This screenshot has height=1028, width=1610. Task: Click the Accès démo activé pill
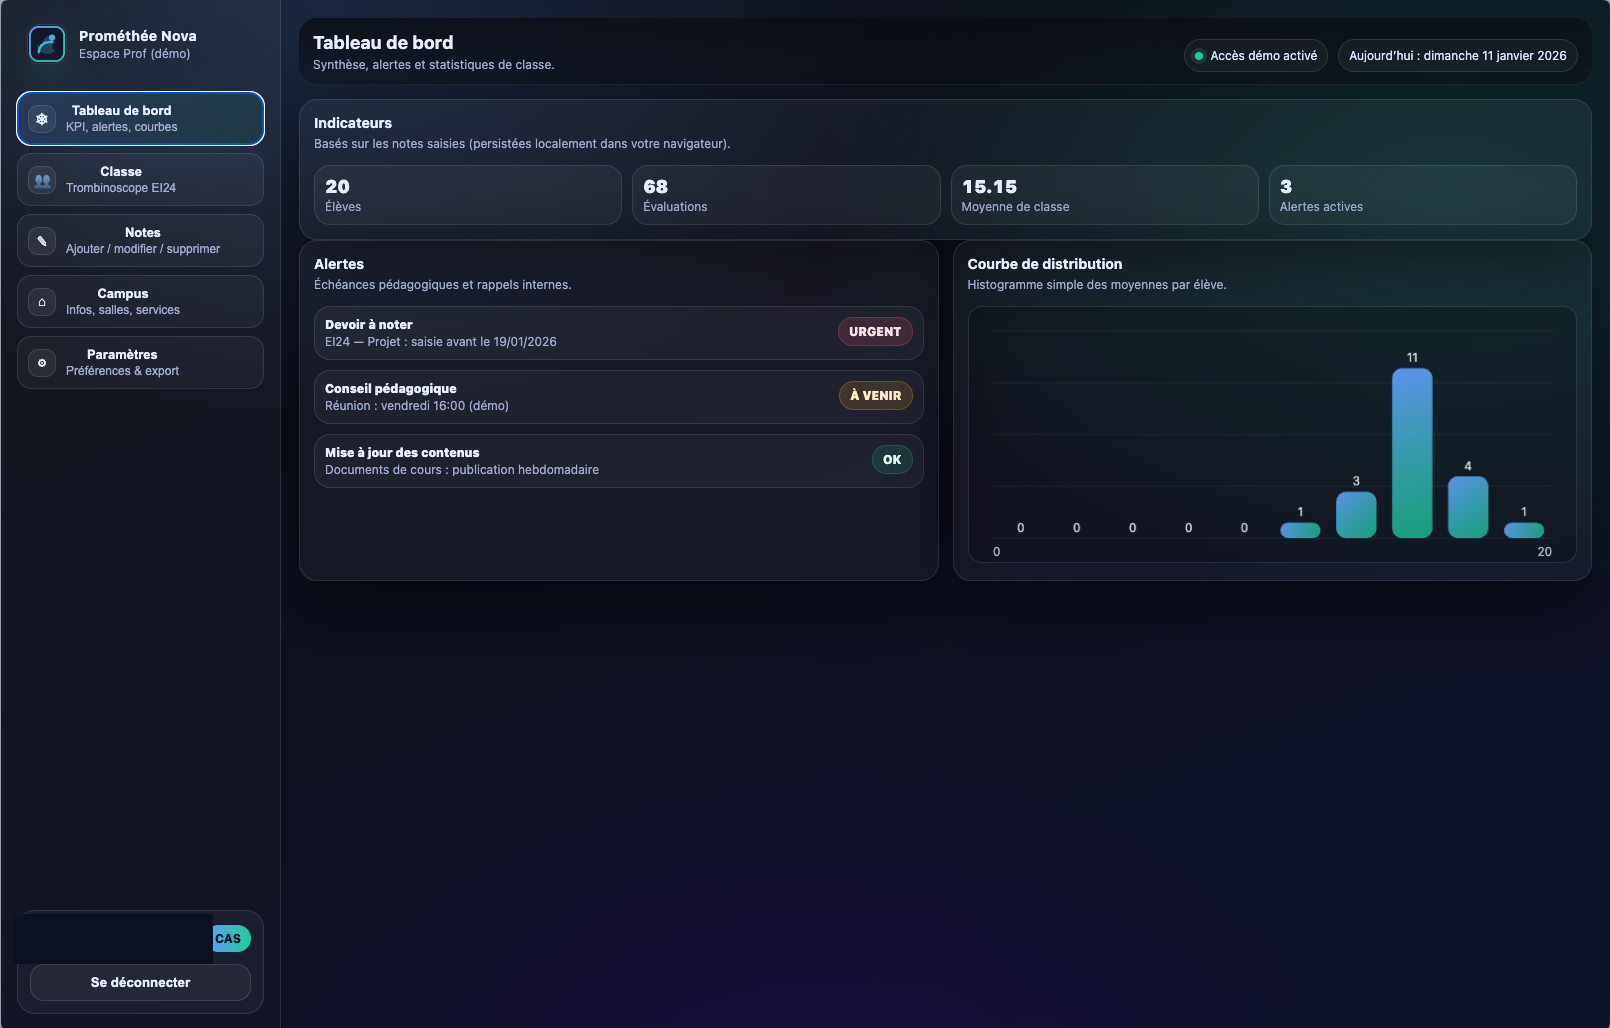coord(1256,56)
